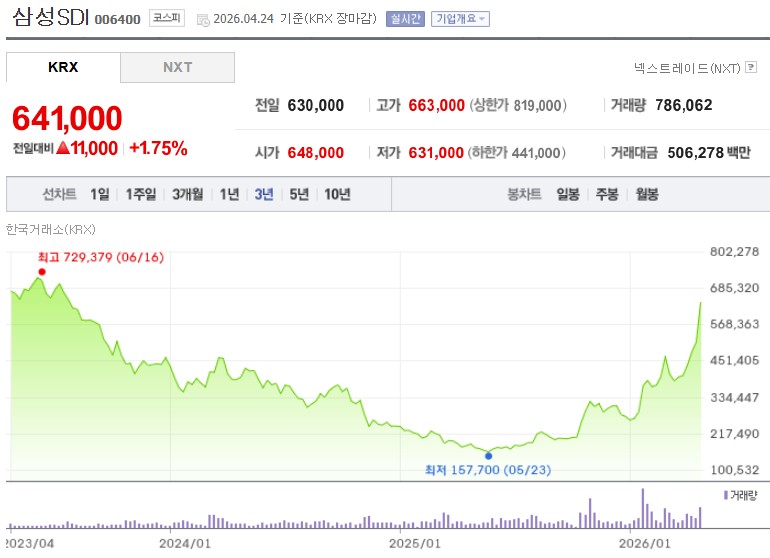Image resolution: width=770 pixels, height=558 pixels.
Task: Click the 거래량 value 786,062
Action: 684,105
